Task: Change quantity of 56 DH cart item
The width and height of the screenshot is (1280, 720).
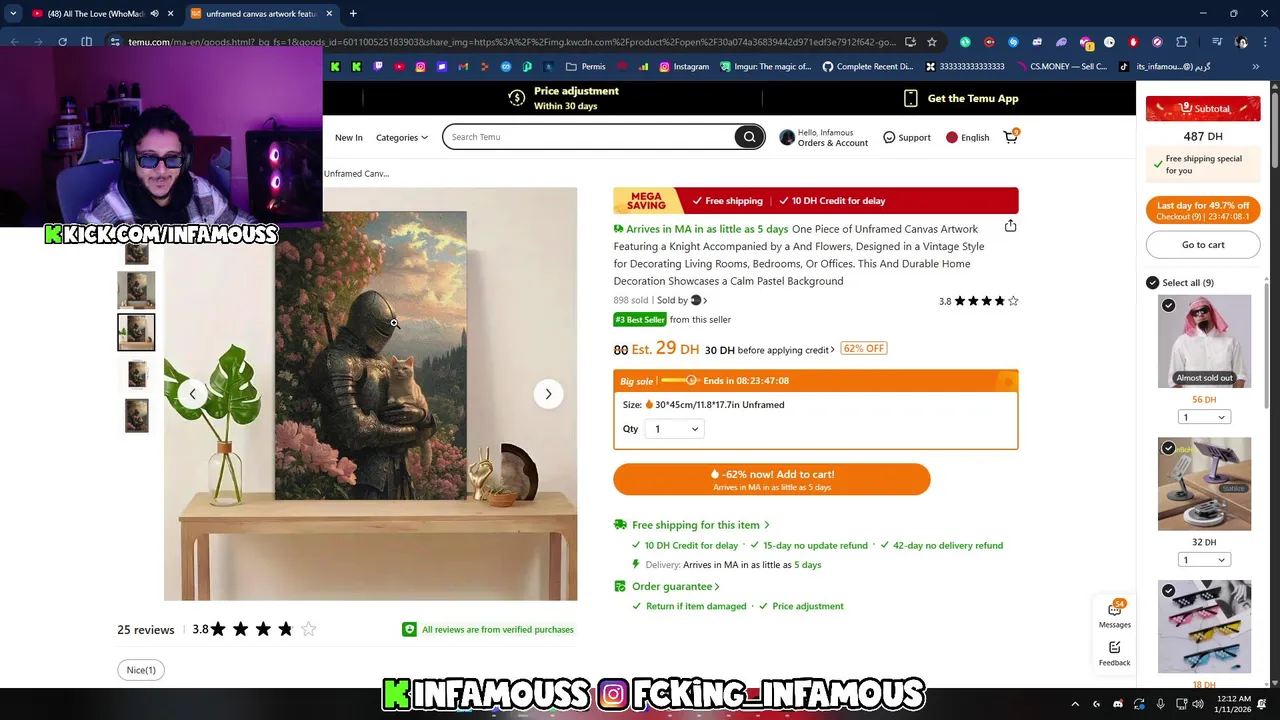Action: [1203, 417]
